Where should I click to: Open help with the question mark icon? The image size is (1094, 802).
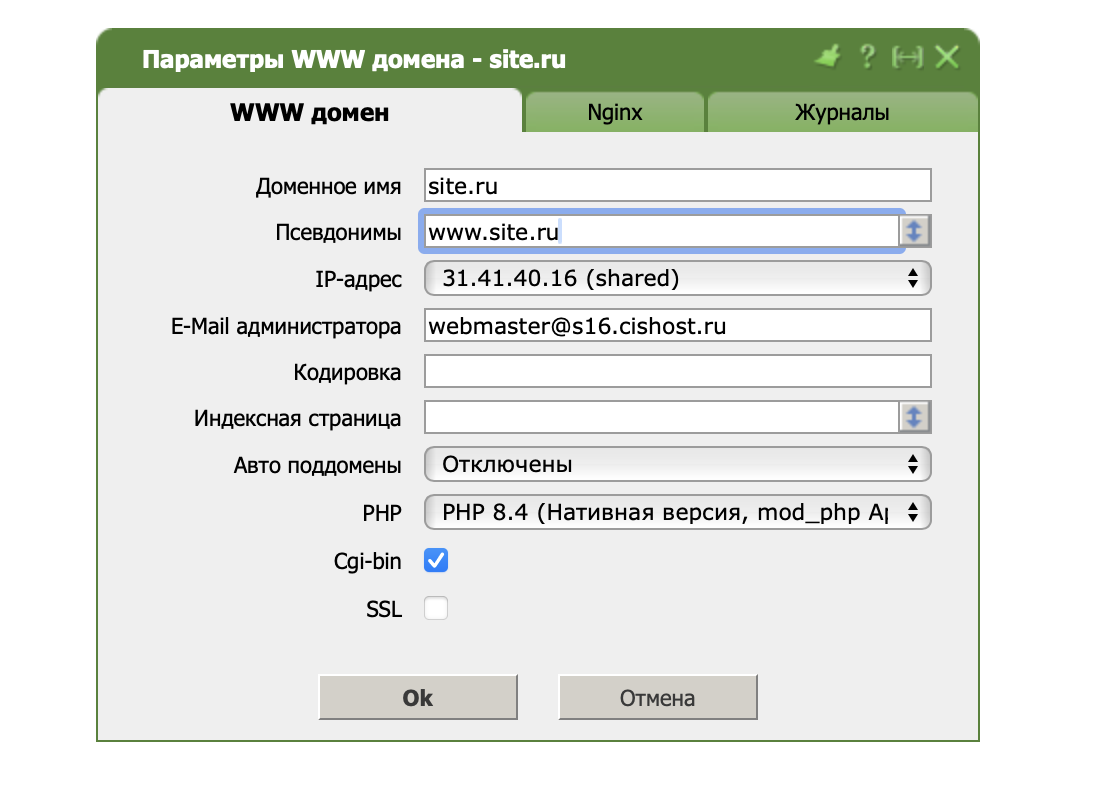pos(868,58)
